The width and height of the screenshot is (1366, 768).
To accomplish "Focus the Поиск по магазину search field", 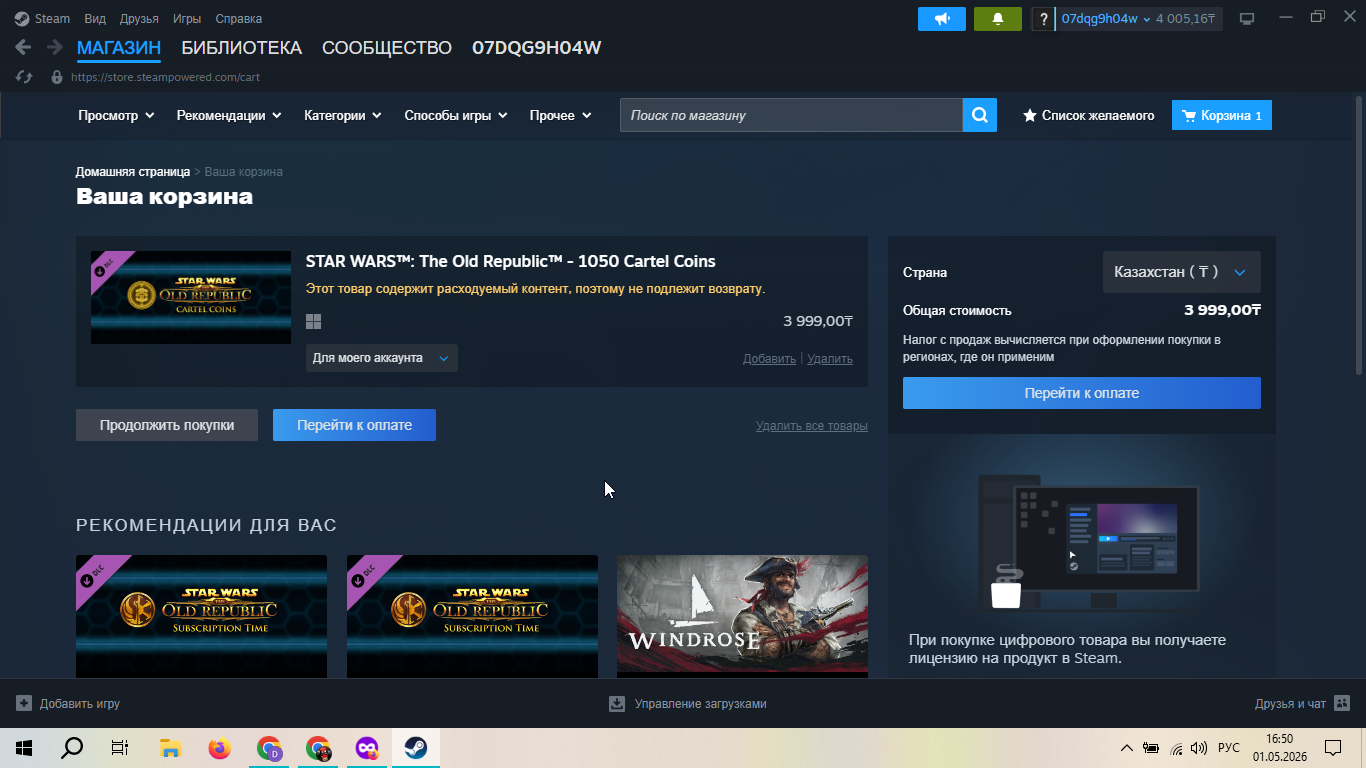I will pos(791,115).
